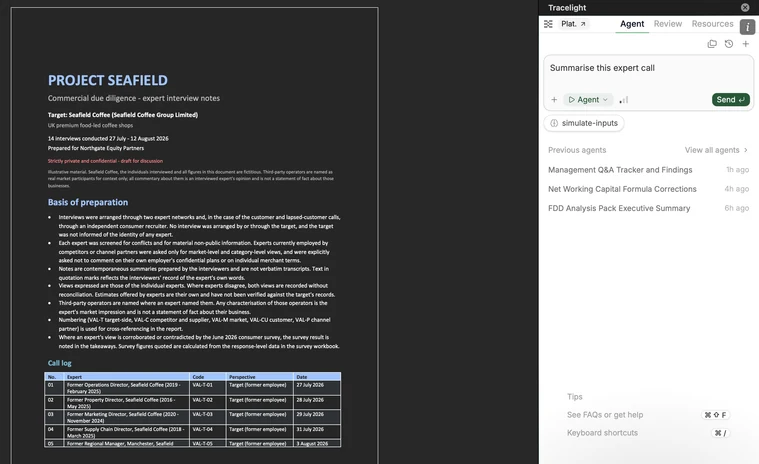Select the VAL-T-02 code cell
Screen dimensions: 759x464
[208, 403]
